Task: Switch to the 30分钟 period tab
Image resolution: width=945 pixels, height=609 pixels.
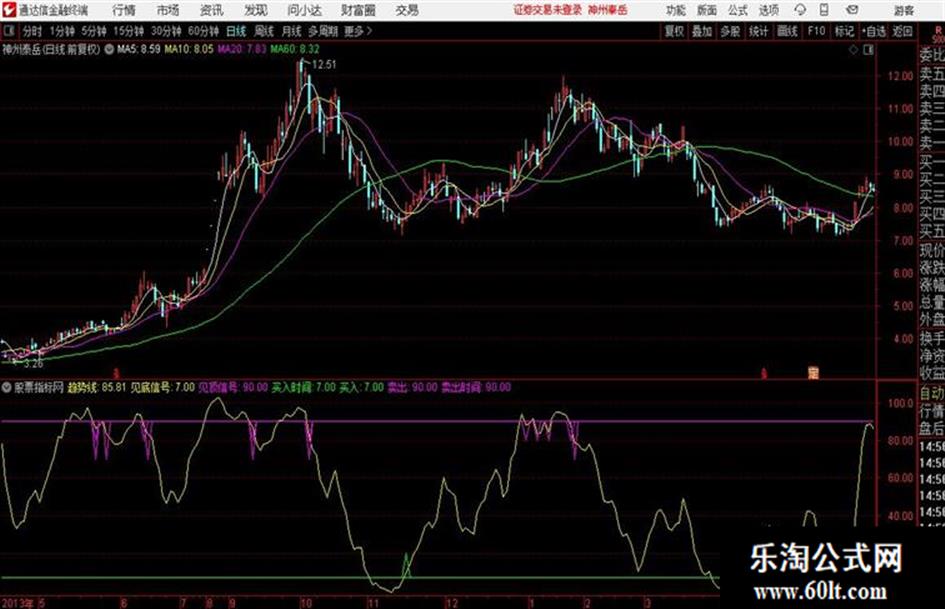Action: [166, 31]
